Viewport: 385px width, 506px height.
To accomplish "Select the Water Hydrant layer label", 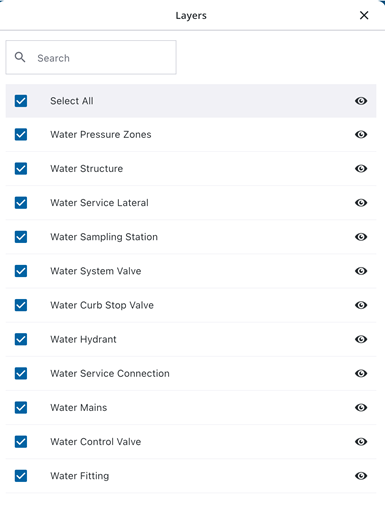I will (83, 339).
